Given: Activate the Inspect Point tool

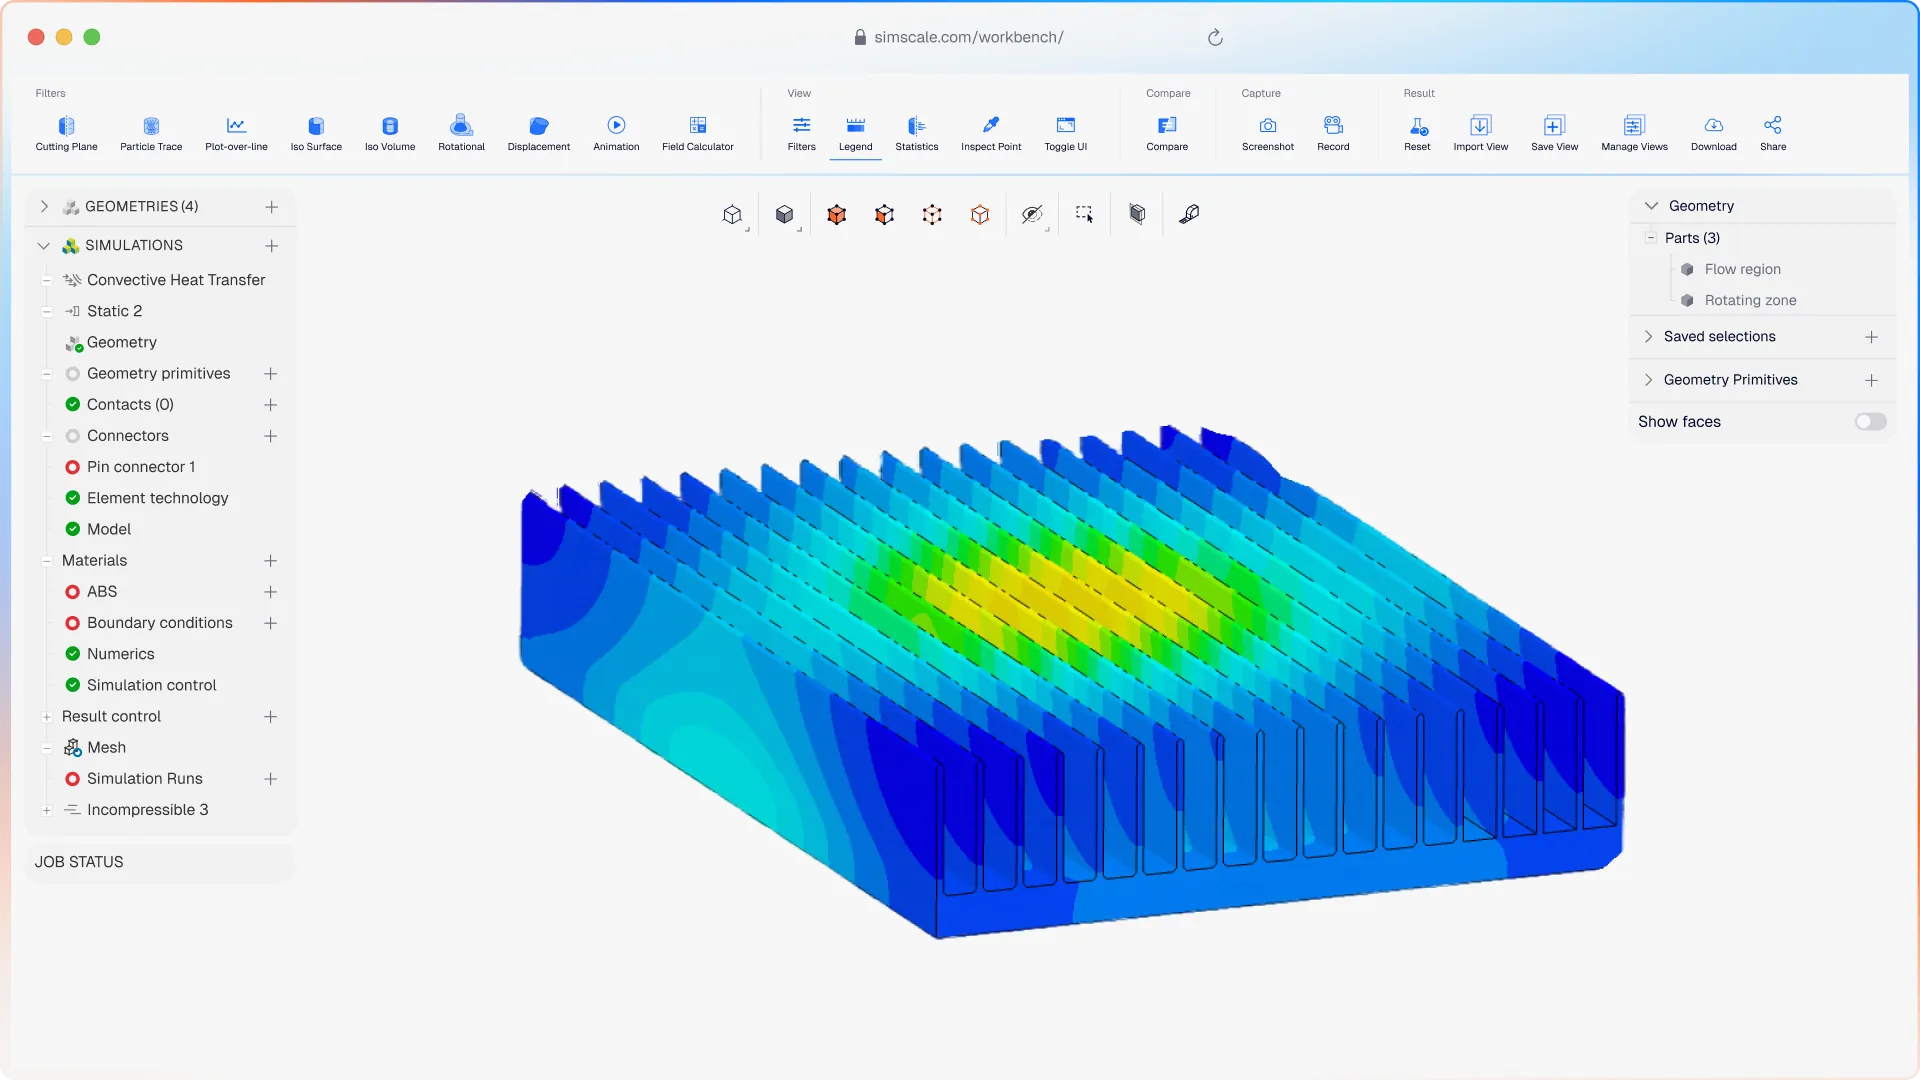Looking at the screenshot, I should [x=991, y=133].
